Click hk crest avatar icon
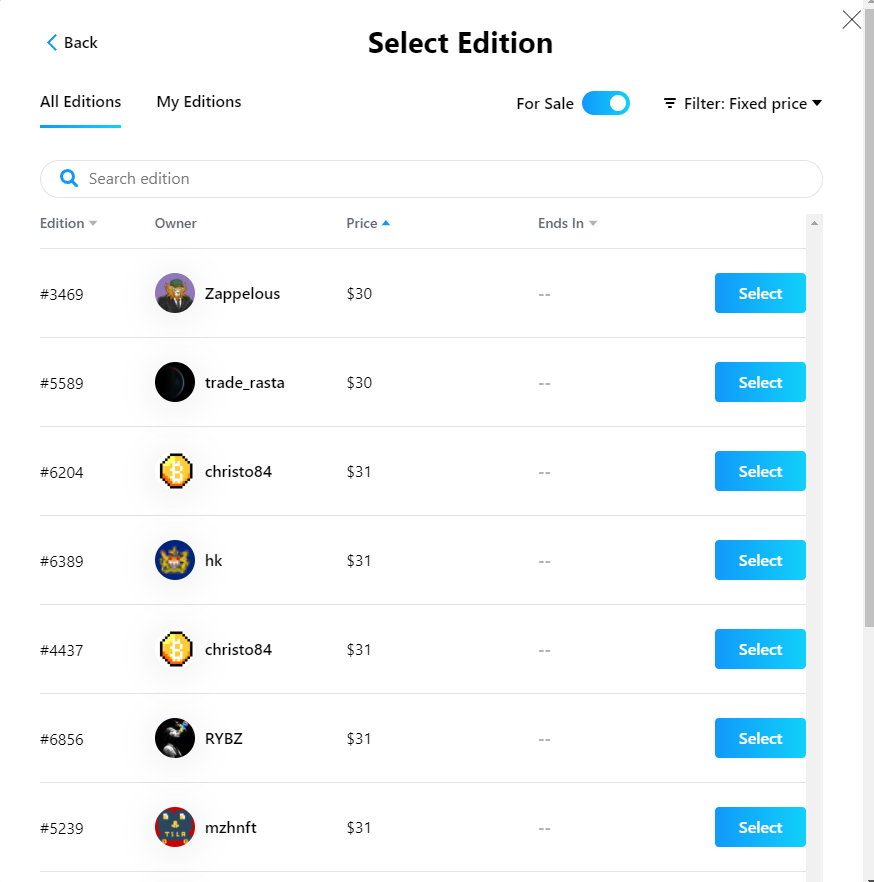Image resolution: width=874 pixels, height=882 pixels. pos(175,560)
